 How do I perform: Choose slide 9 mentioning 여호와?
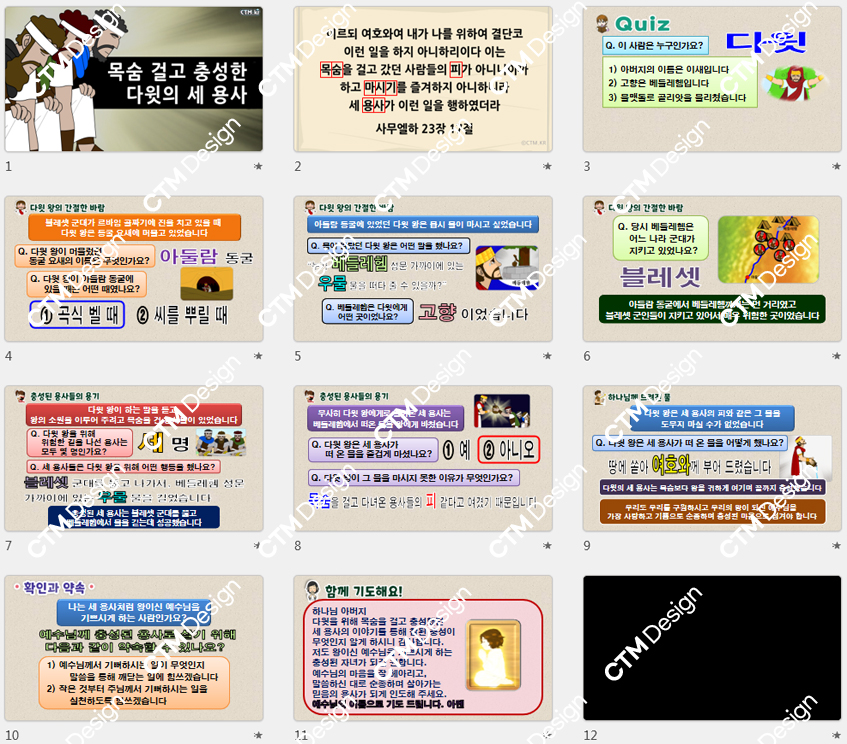[712, 458]
